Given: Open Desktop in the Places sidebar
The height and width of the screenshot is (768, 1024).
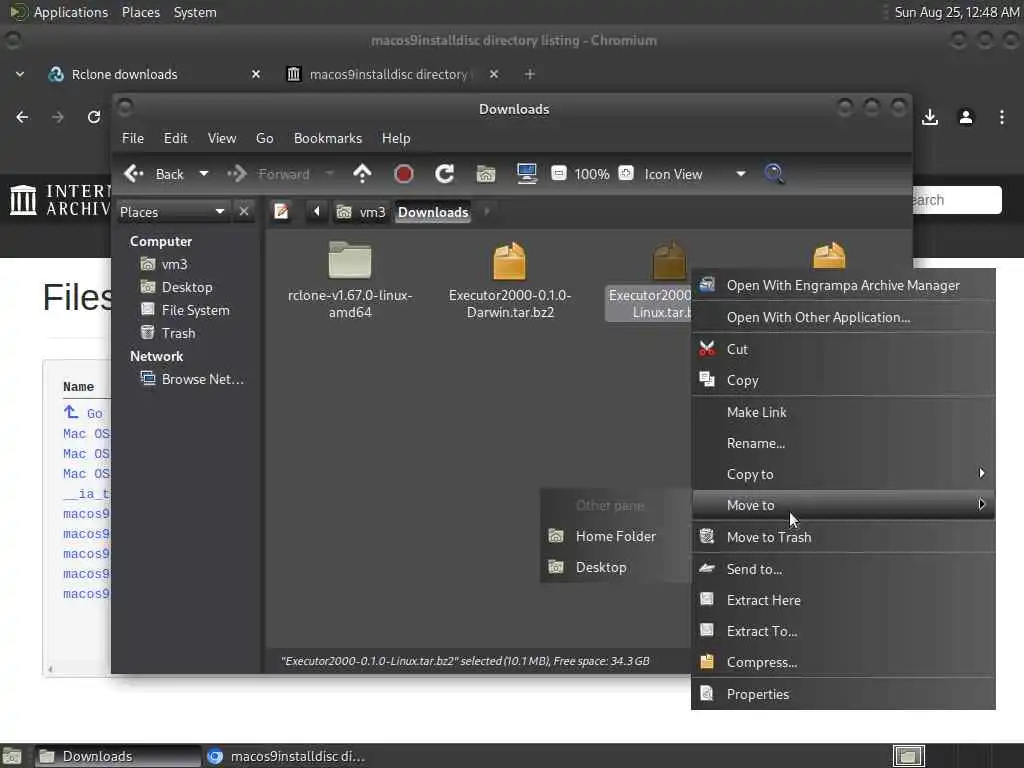Looking at the screenshot, I should pos(187,287).
